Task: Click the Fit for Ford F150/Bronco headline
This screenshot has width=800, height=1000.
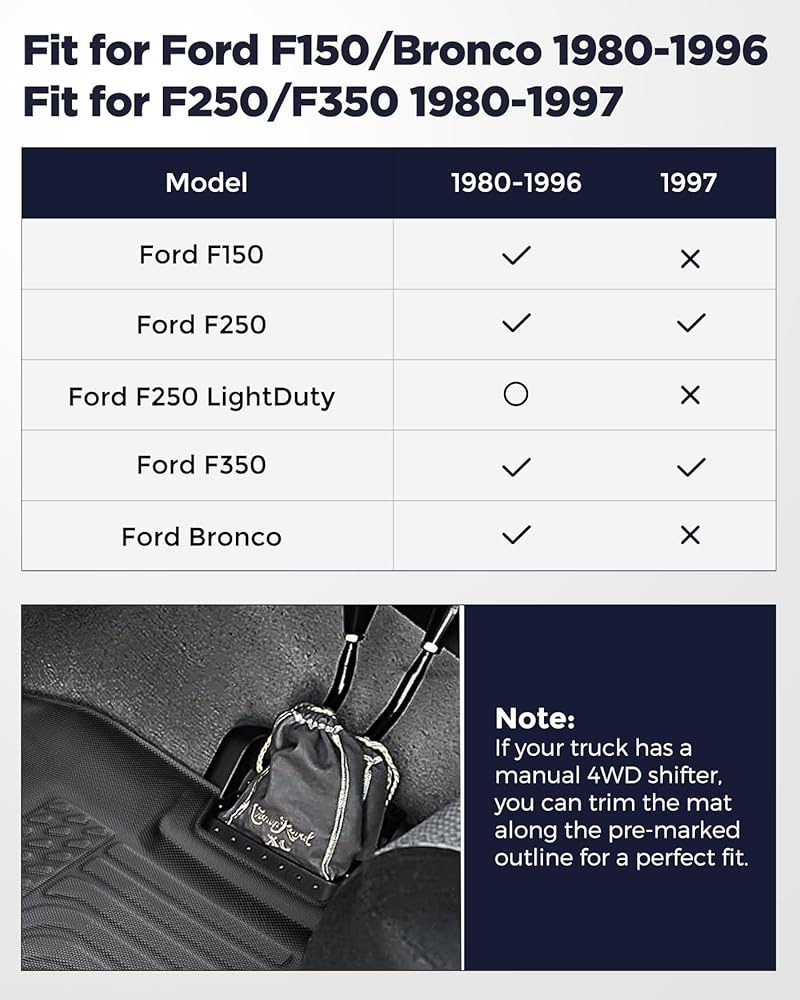Action: [395, 51]
